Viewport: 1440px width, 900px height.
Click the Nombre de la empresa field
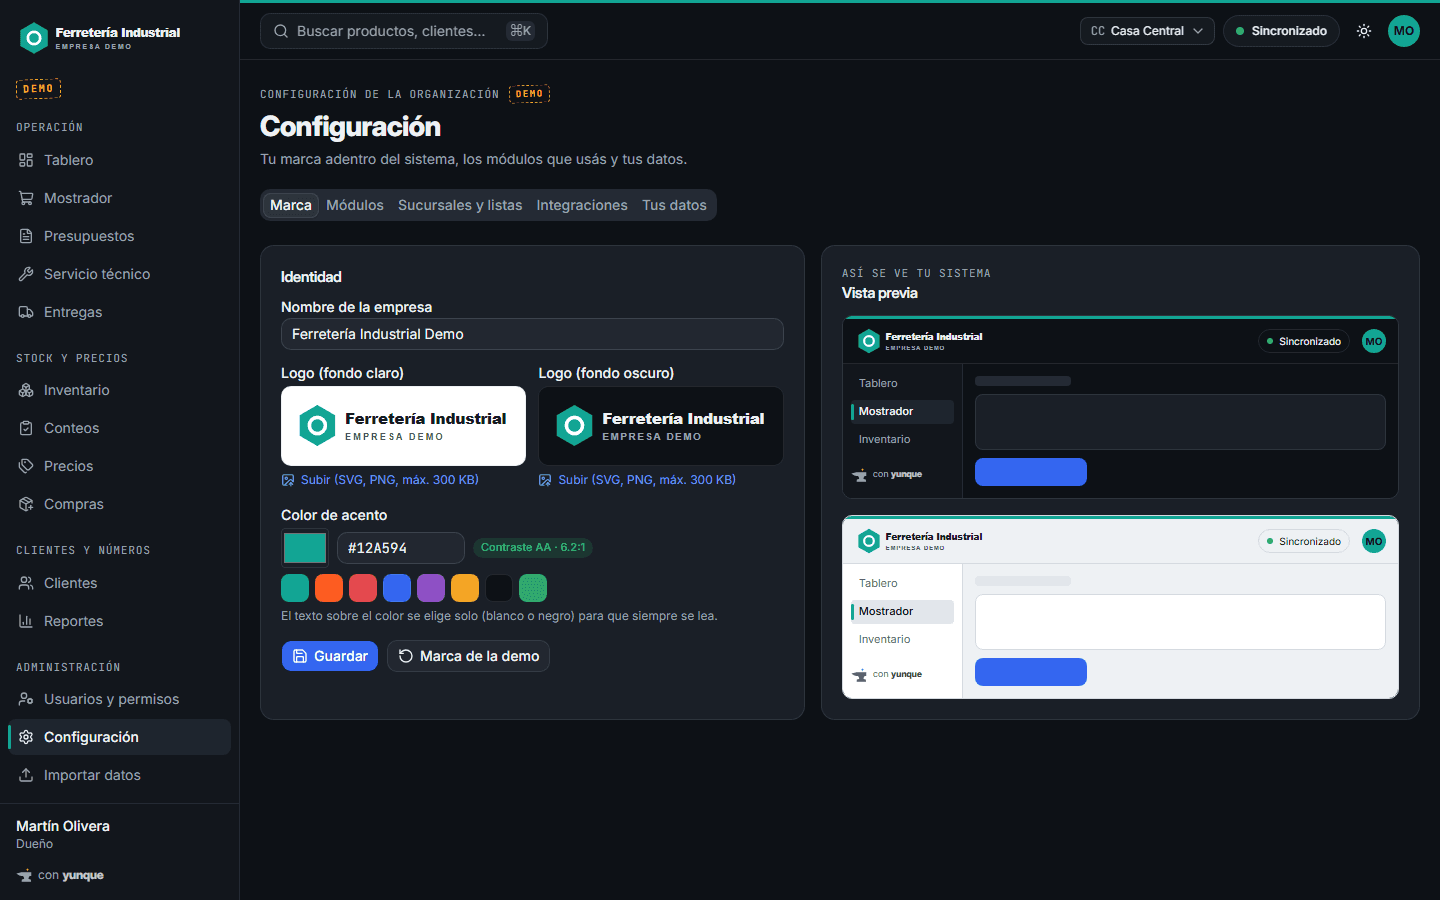[x=532, y=334]
